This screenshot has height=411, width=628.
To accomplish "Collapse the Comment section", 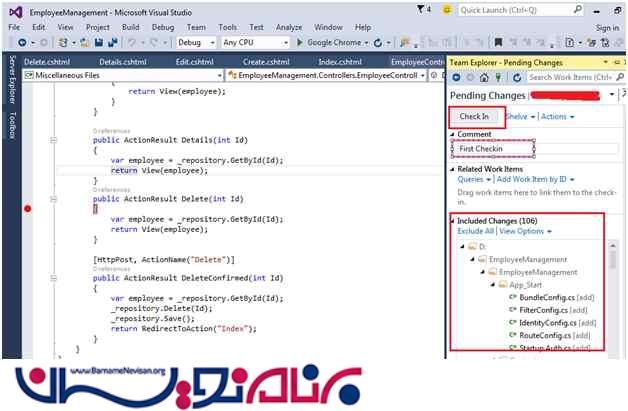I will 452,134.
